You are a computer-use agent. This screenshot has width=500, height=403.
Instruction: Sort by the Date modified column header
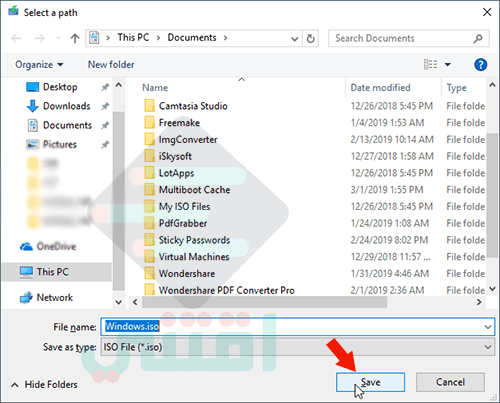[380, 88]
